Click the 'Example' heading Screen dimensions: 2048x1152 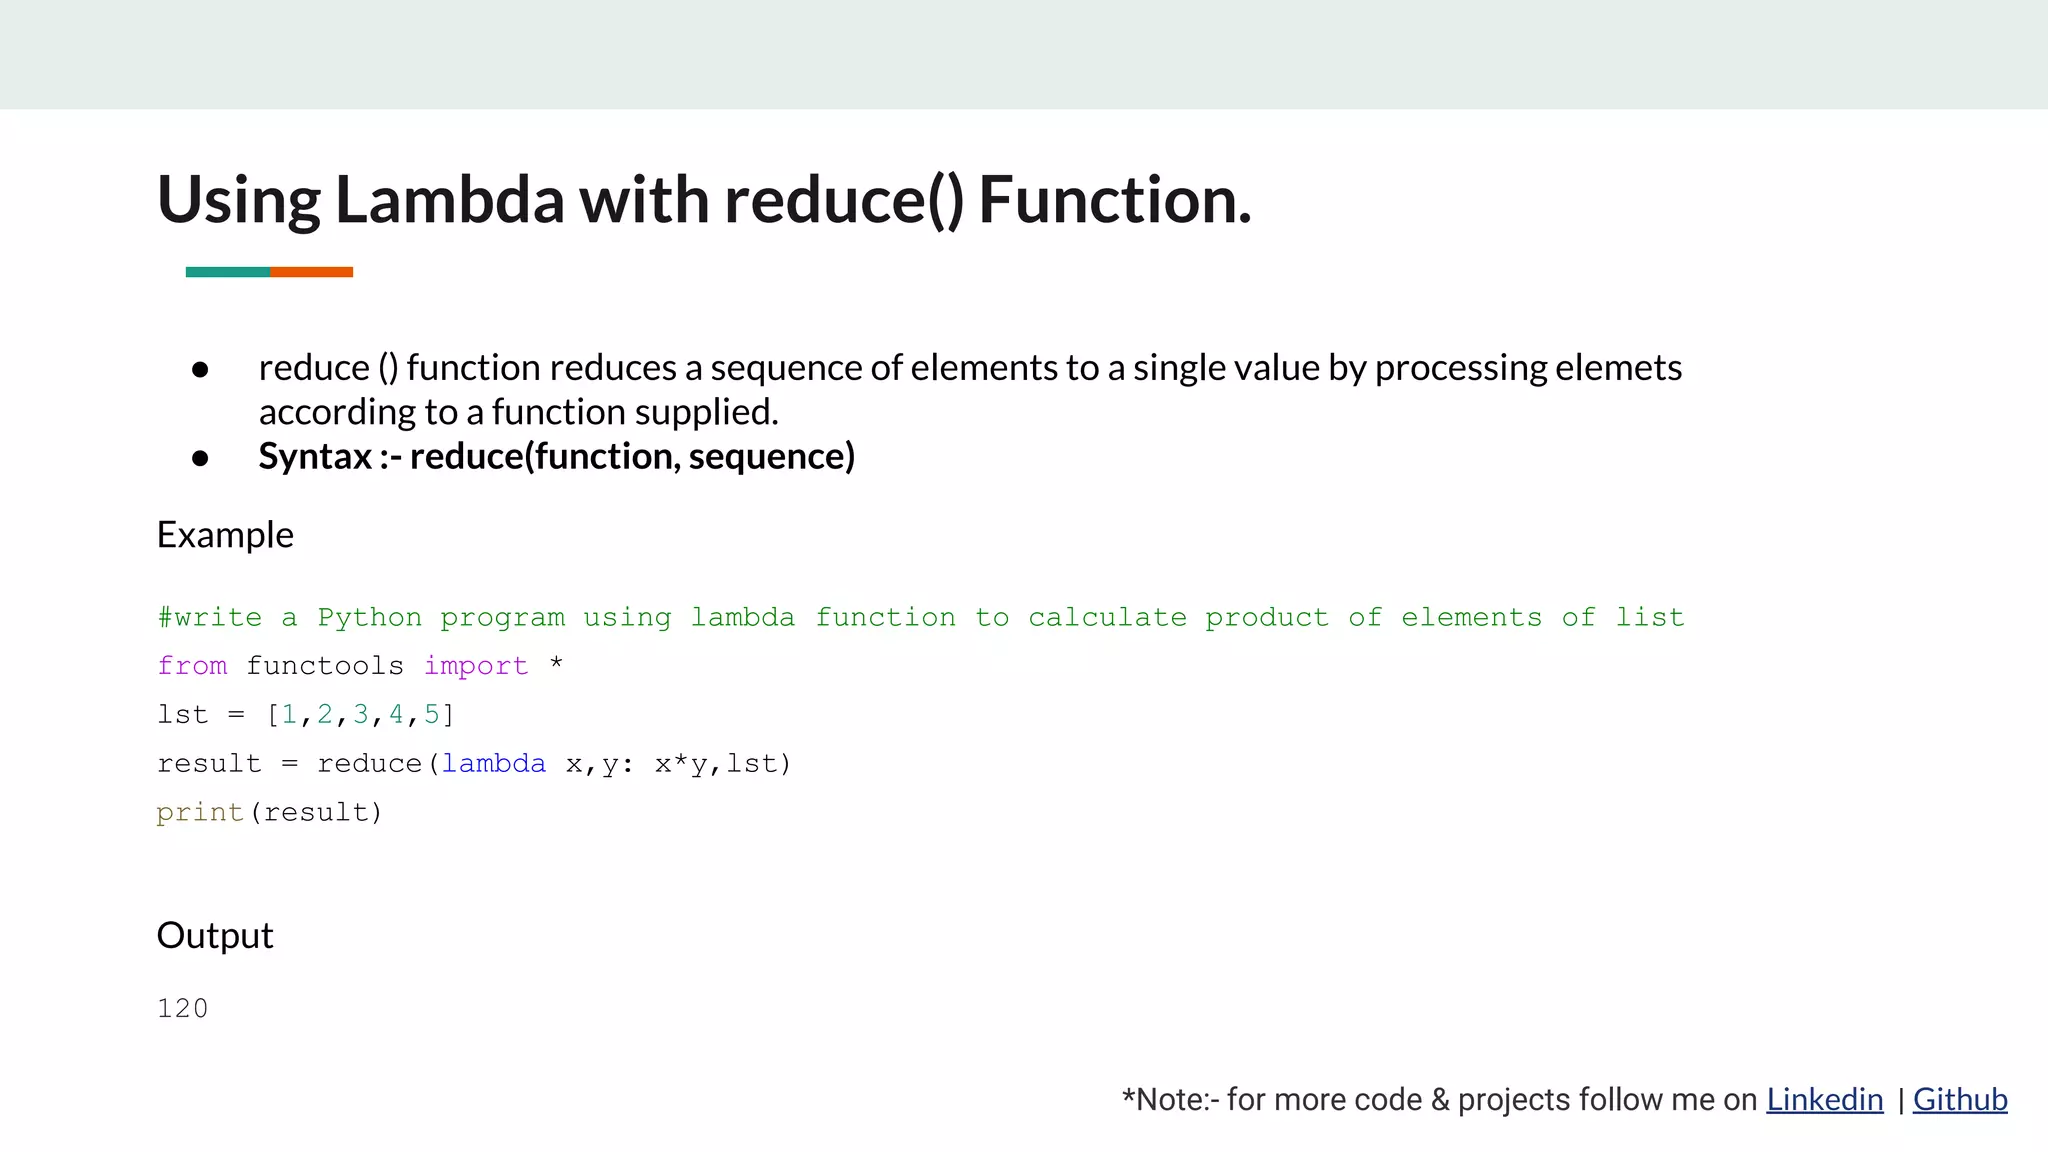tap(225, 535)
